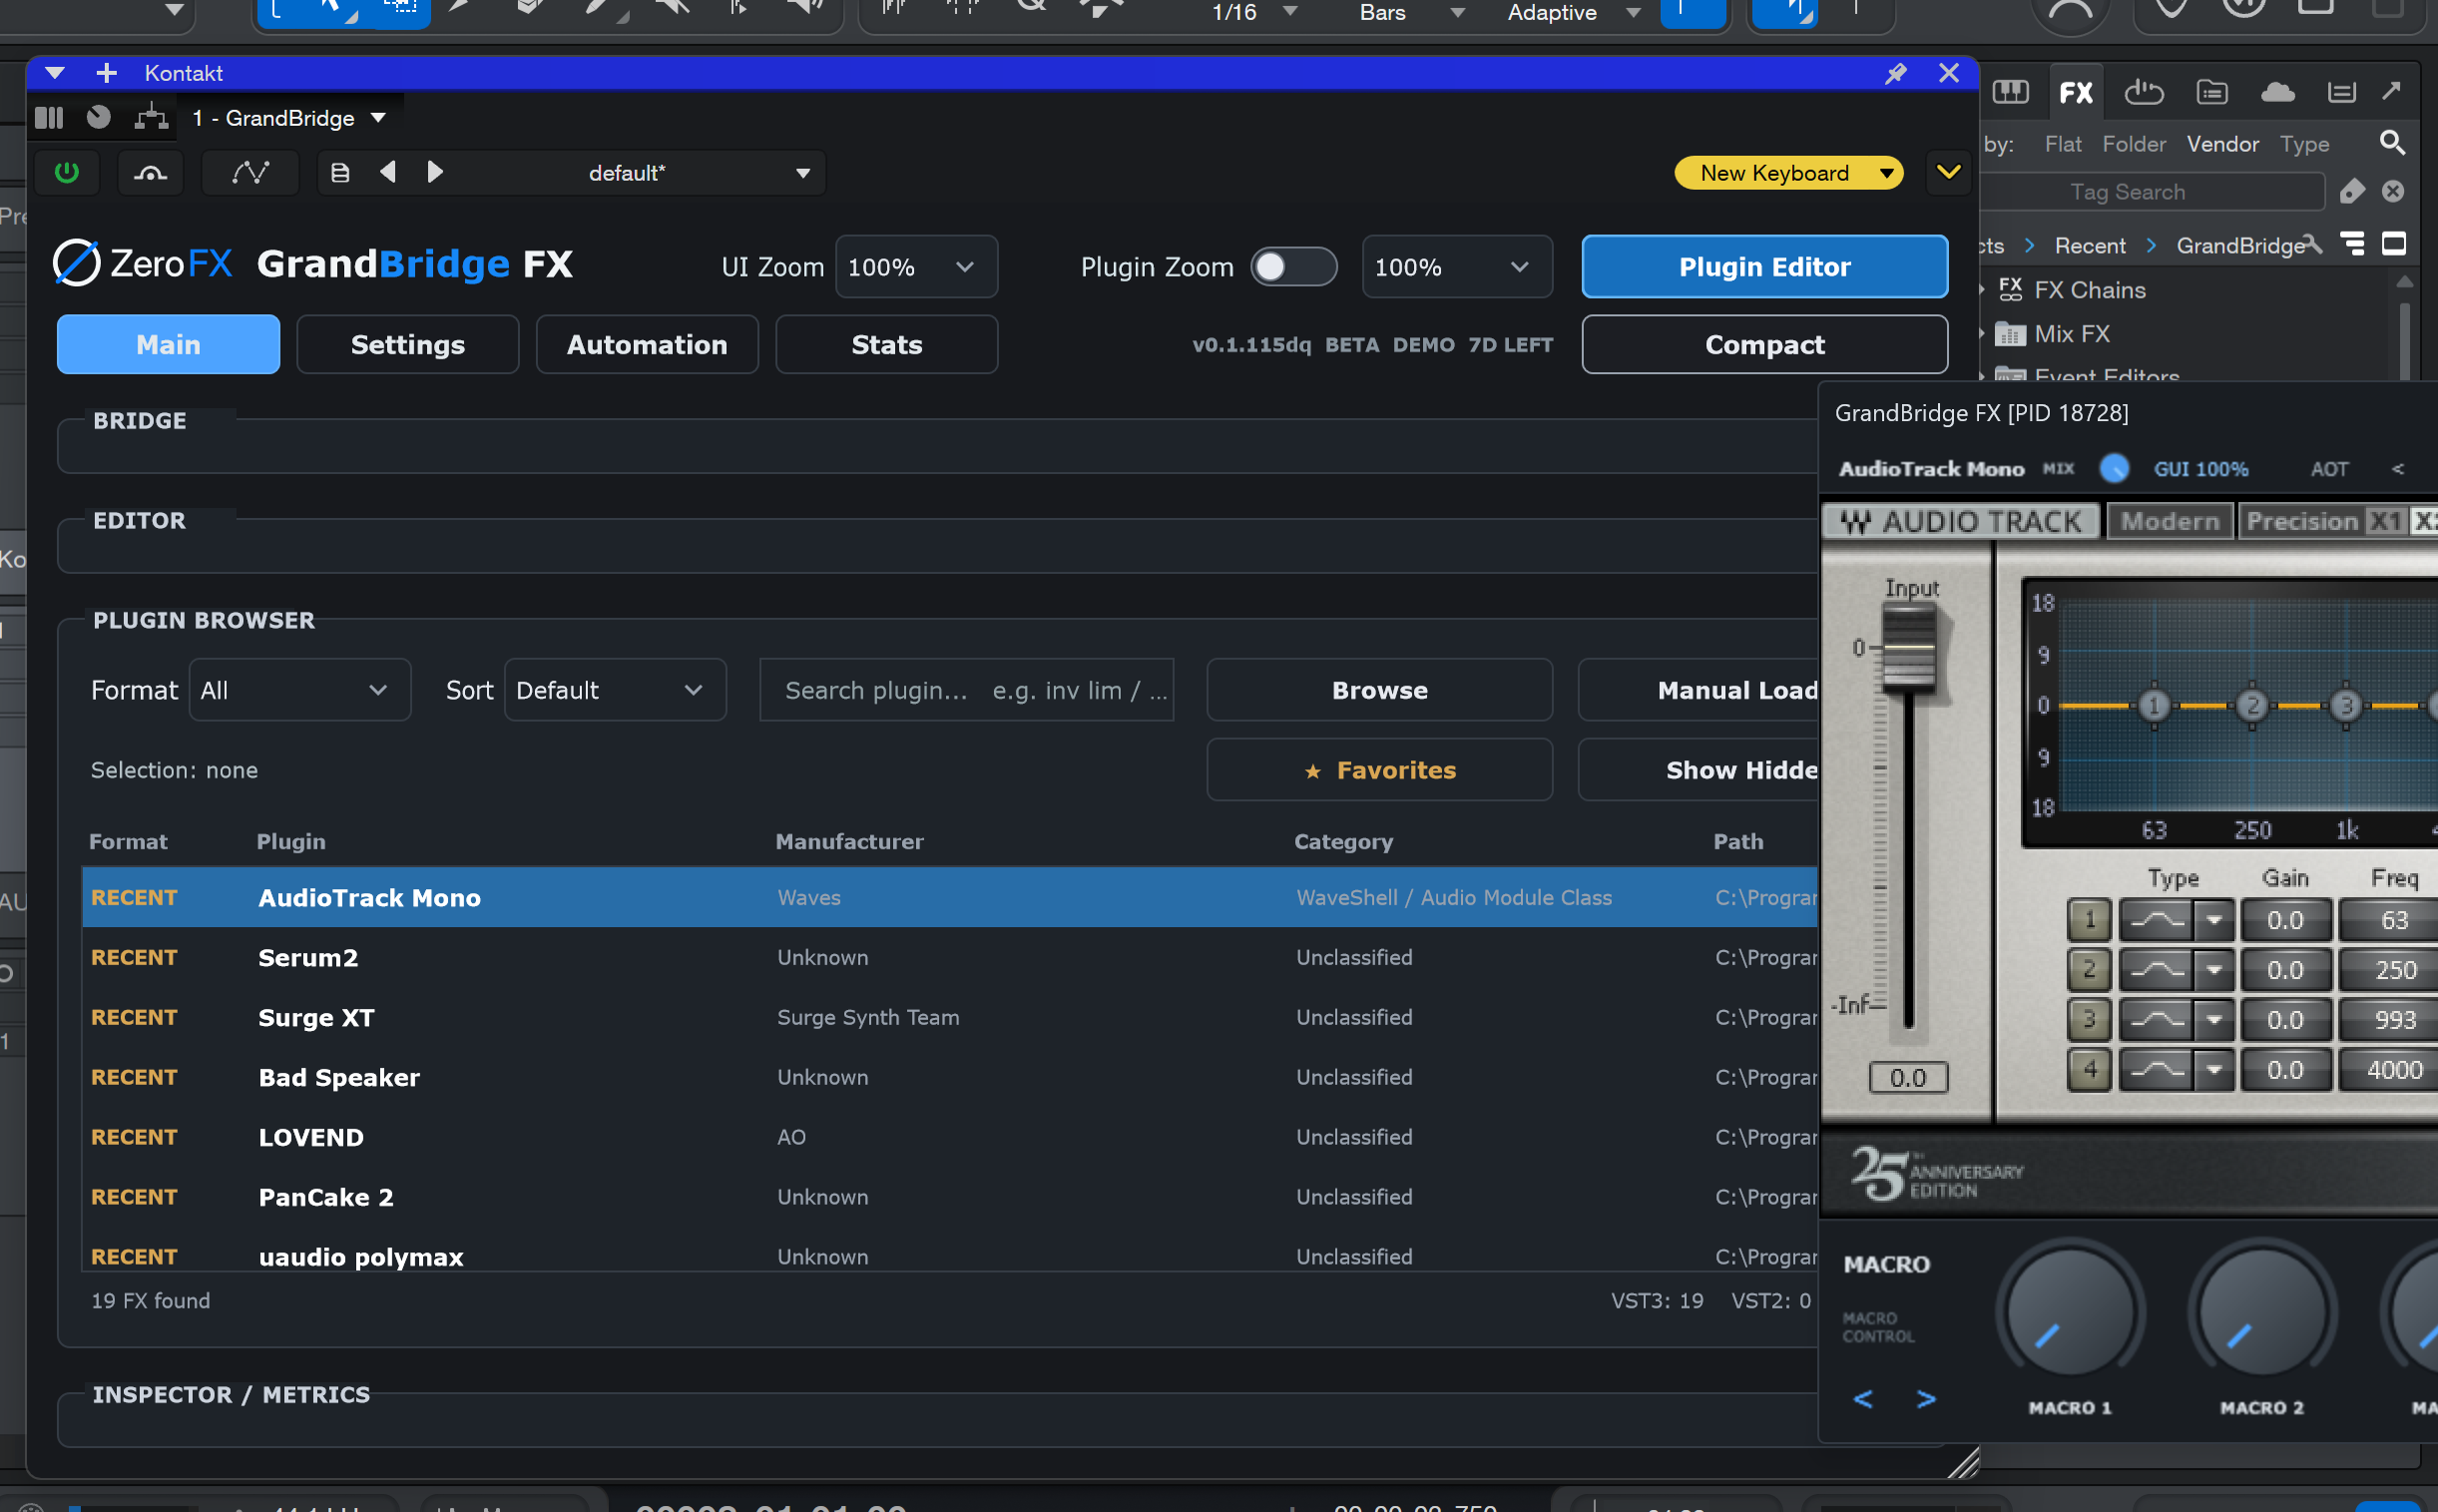Screen dimensions: 2438x1512
Task: Open the Instruments piano keys browser tab
Action: pyautogui.click(x=2010, y=92)
